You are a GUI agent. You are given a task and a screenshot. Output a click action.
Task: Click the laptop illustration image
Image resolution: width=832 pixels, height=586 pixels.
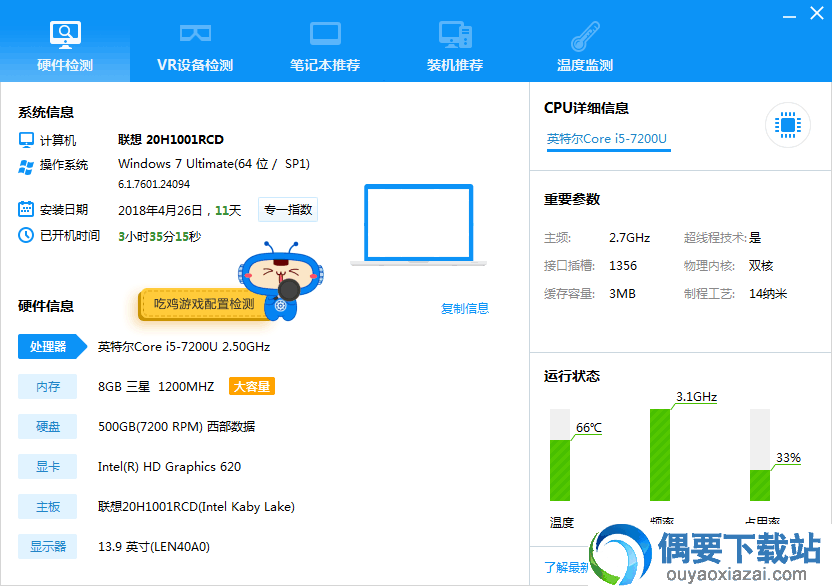(x=419, y=225)
